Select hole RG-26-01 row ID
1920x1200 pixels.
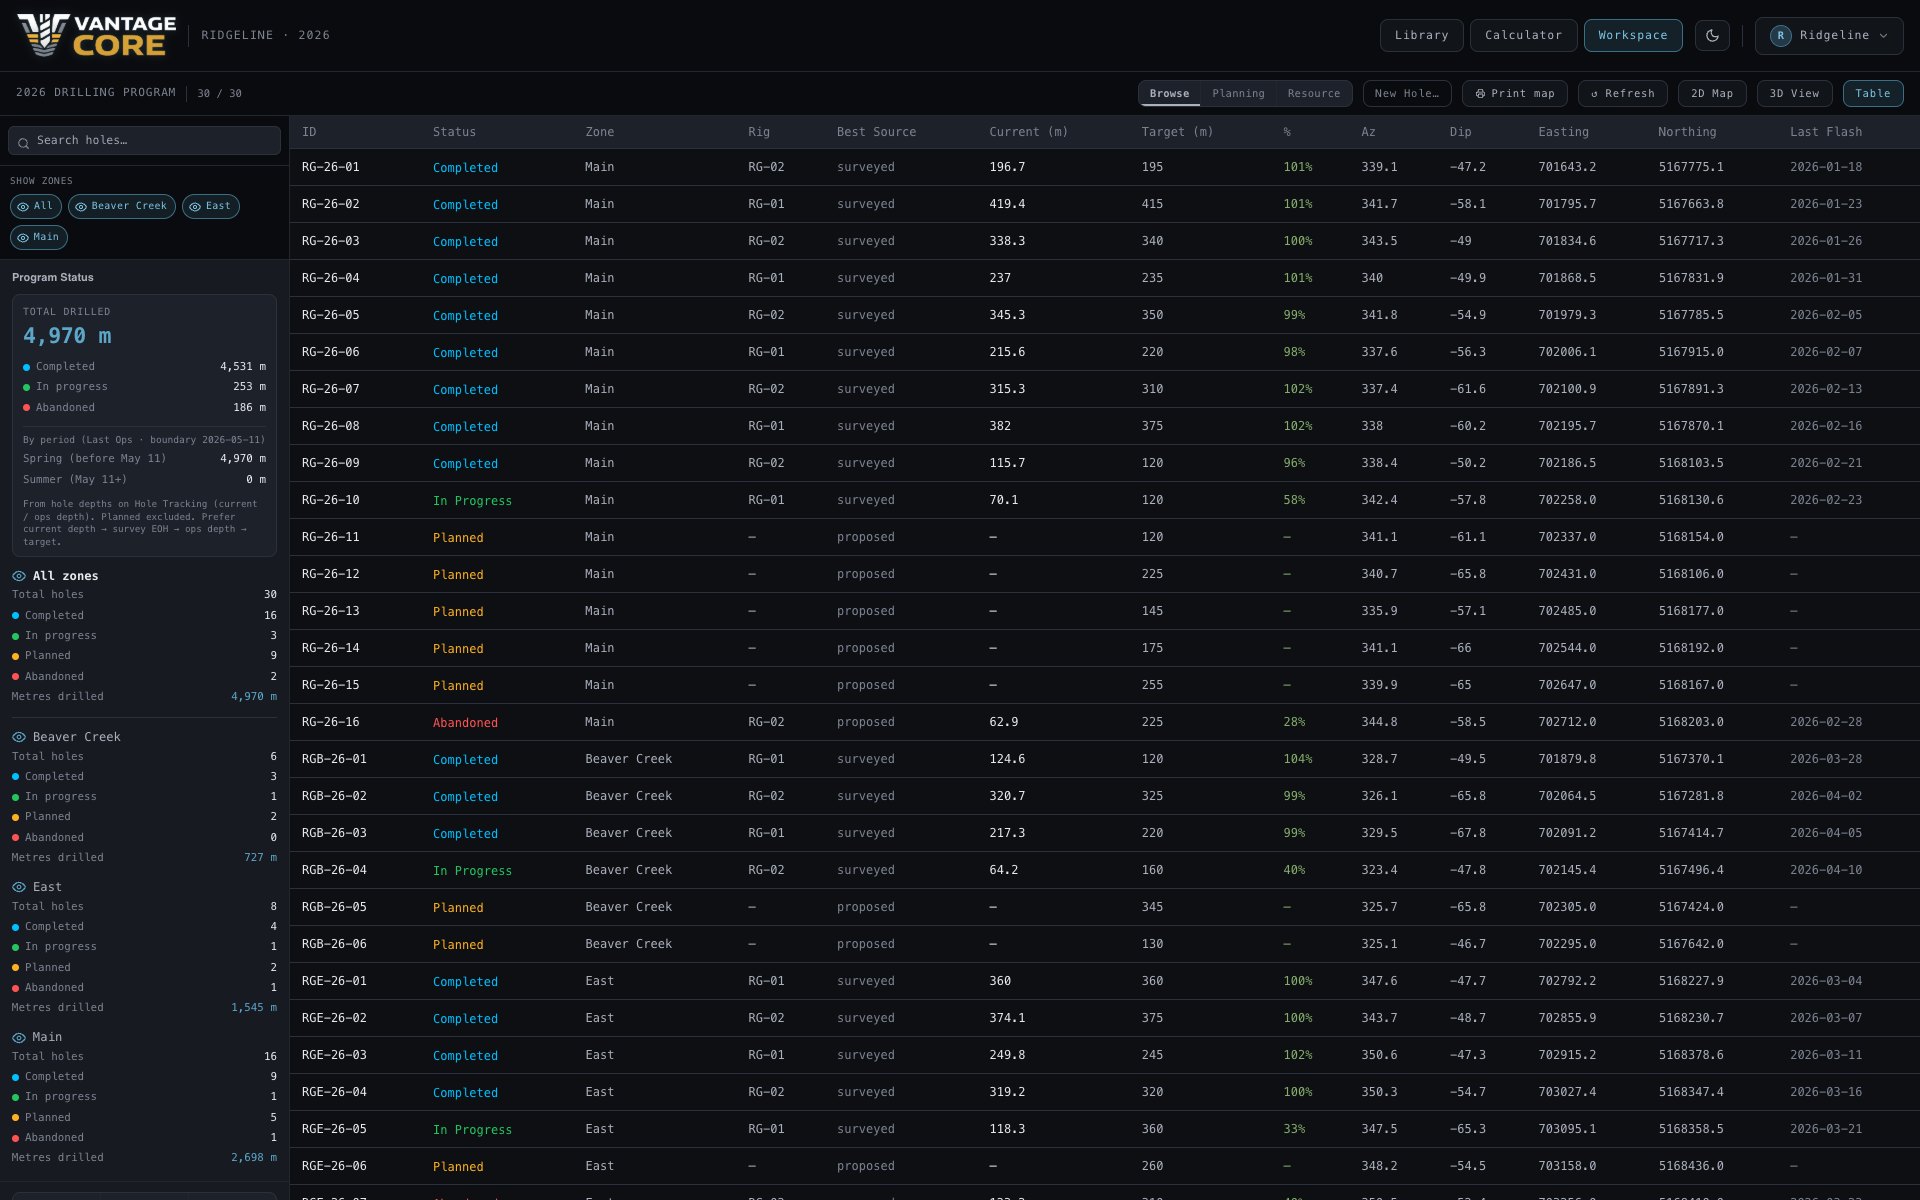pyautogui.click(x=330, y=167)
